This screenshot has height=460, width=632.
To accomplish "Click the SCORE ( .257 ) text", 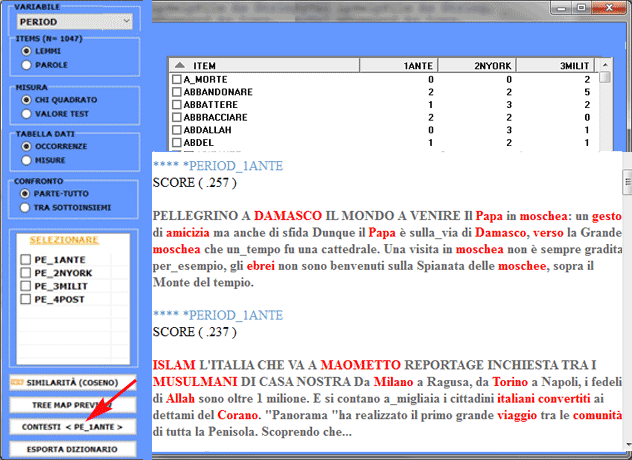I will tap(195, 183).
